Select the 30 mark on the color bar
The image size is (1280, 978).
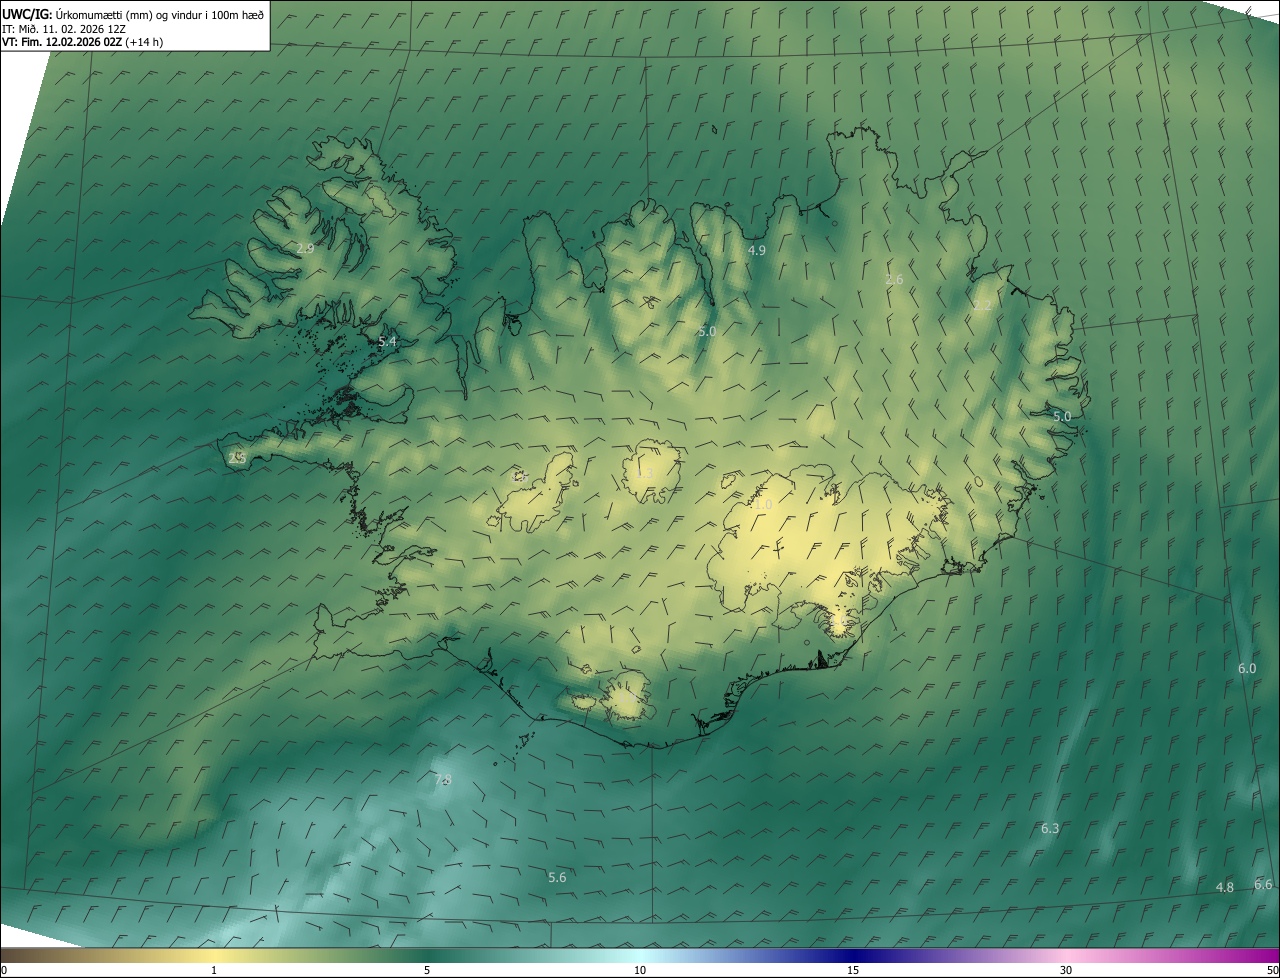(x=1066, y=970)
